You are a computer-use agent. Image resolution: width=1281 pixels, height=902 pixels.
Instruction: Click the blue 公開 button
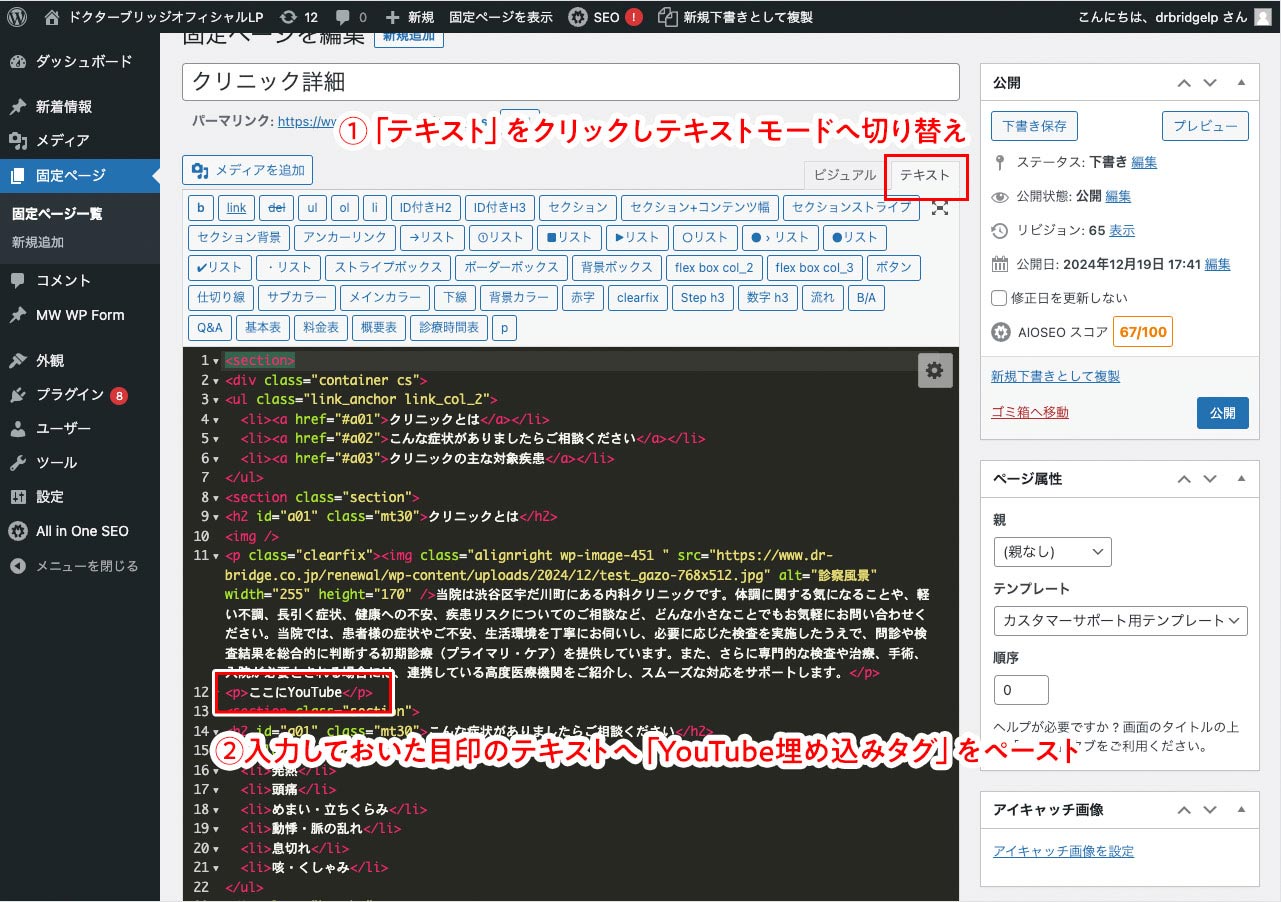point(1222,412)
